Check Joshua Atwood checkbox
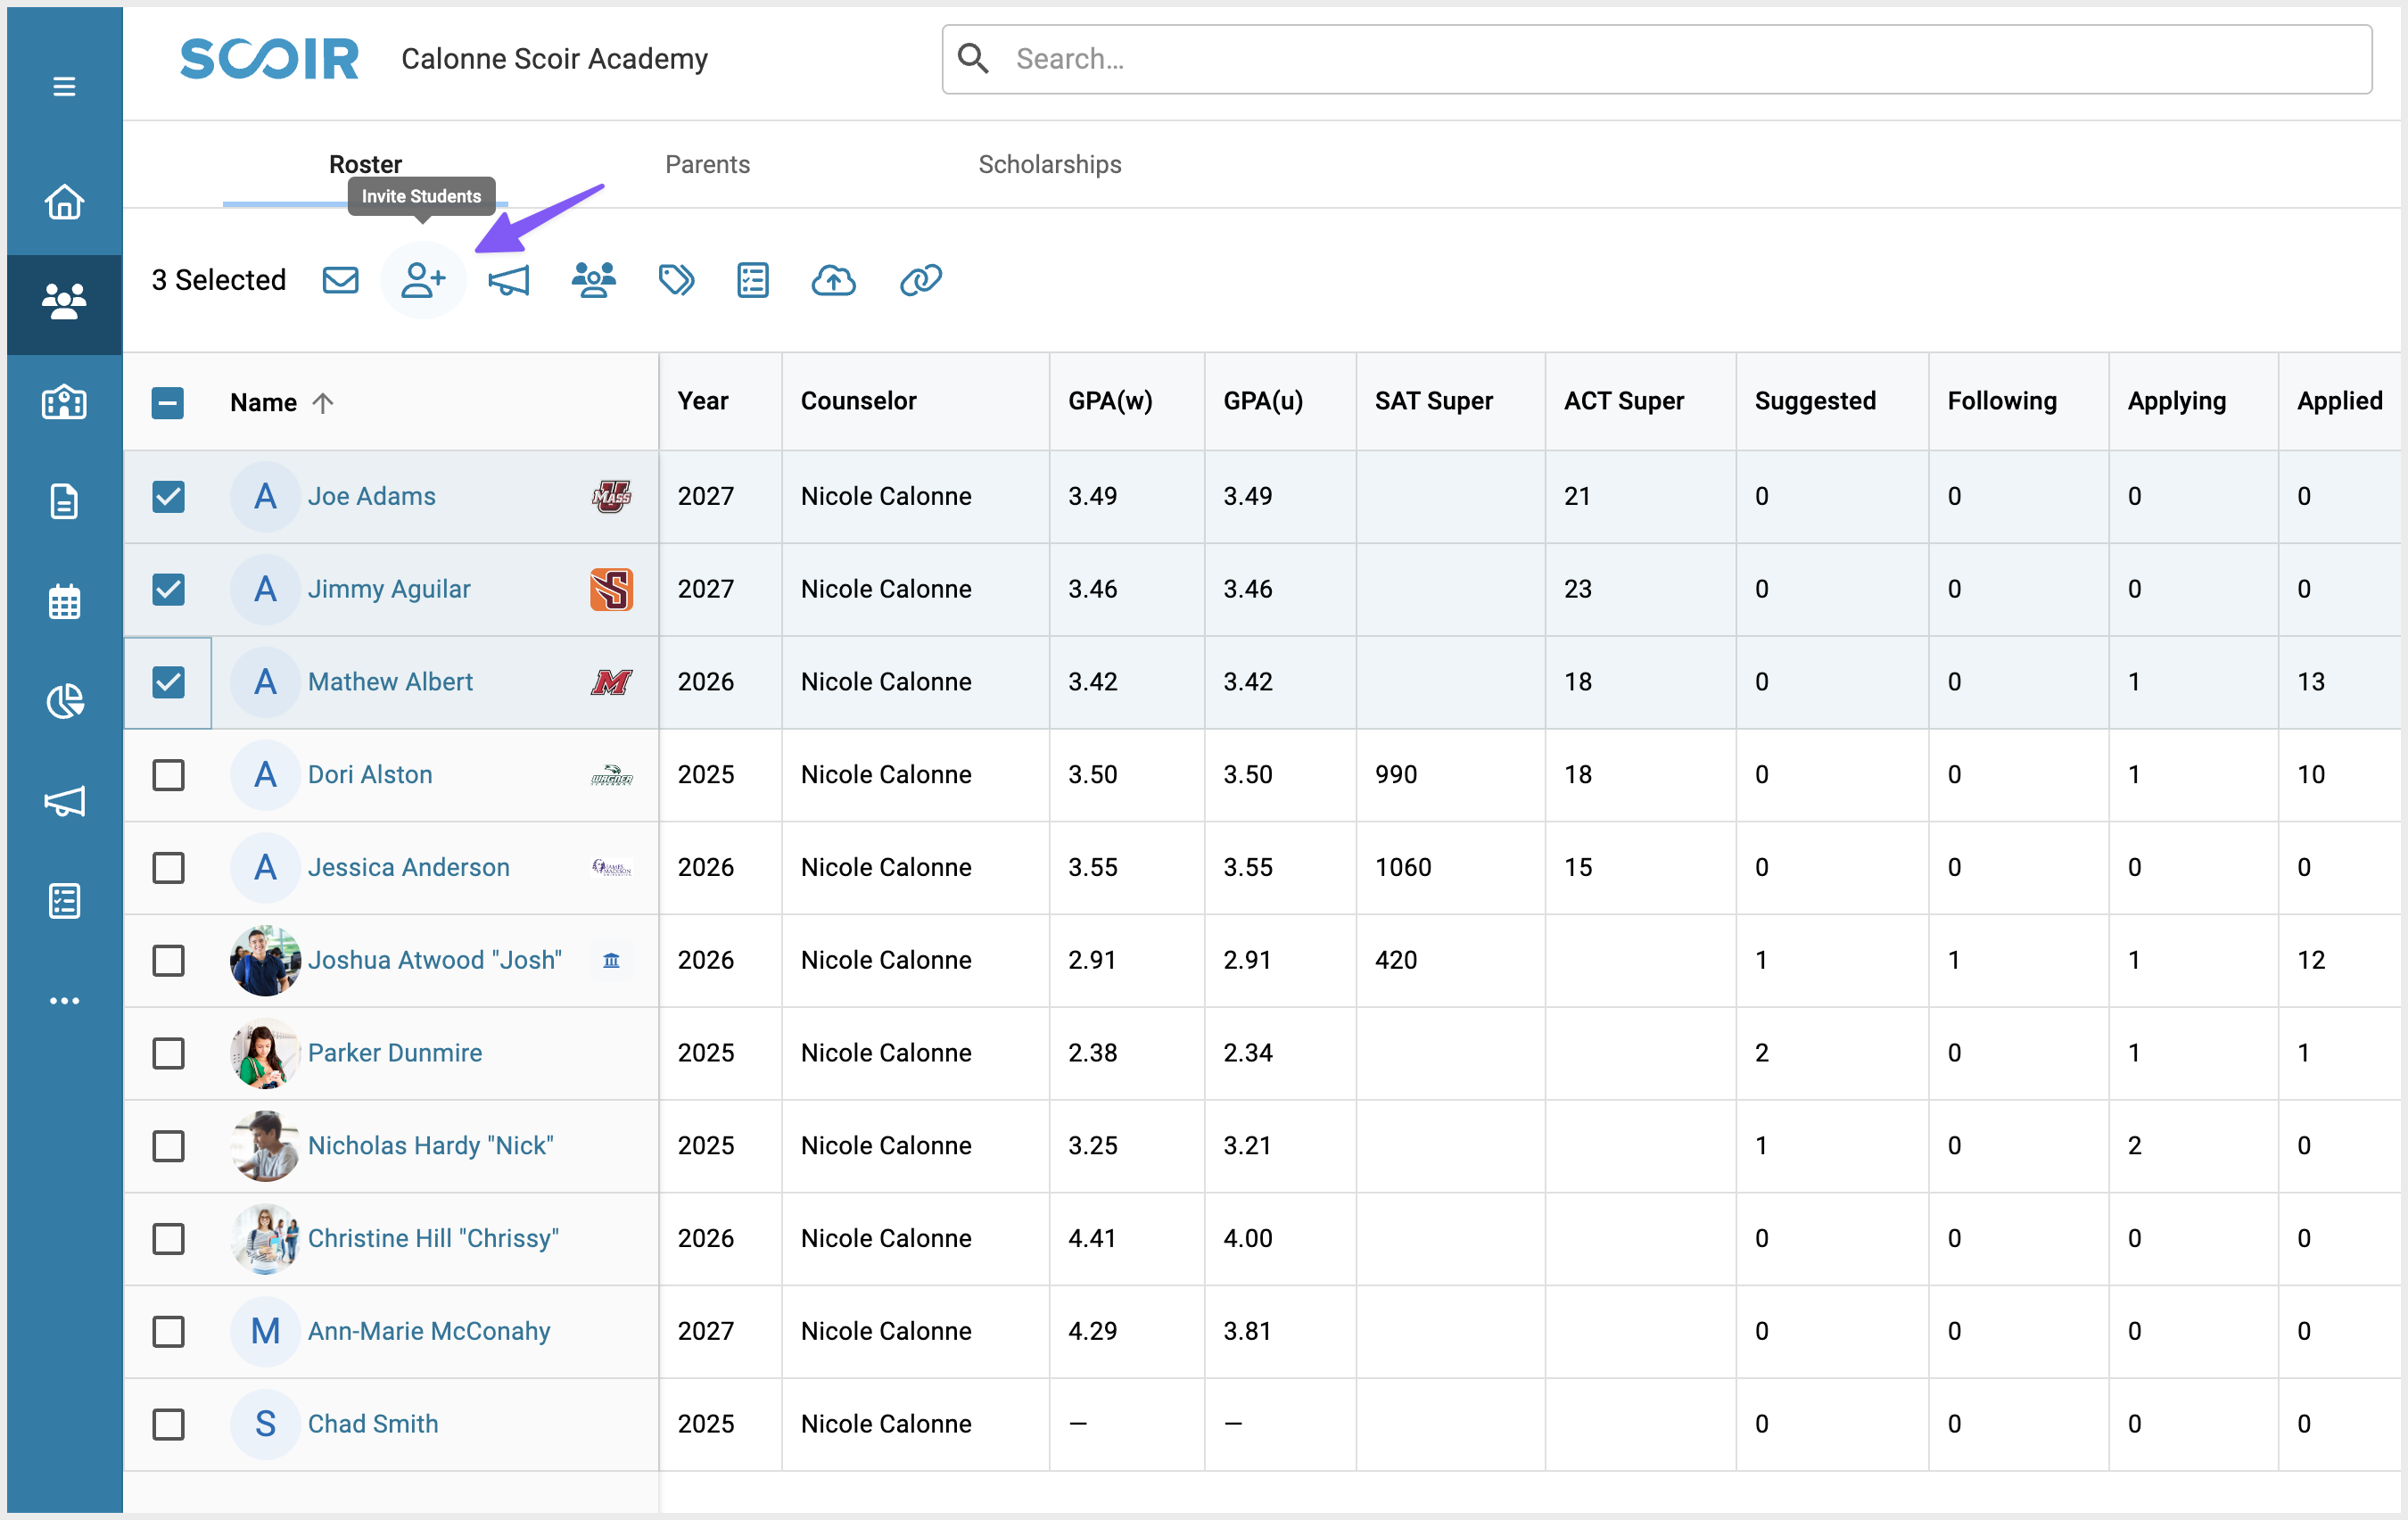This screenshot has height=1520, width=2408. point(168,960)
